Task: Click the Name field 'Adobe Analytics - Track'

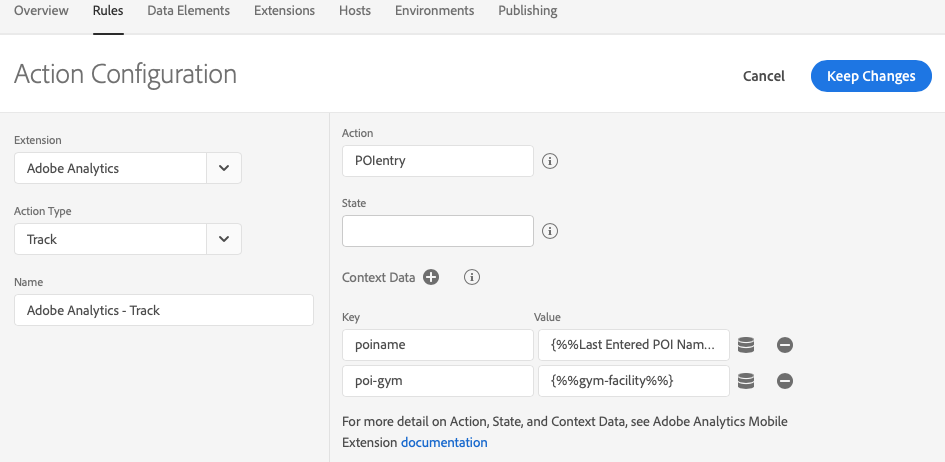Action: (164, 310)
